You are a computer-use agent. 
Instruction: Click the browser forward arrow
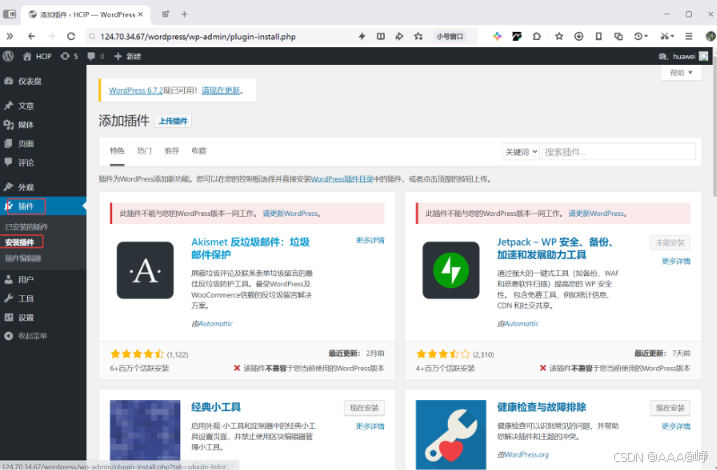pos(51,36)
